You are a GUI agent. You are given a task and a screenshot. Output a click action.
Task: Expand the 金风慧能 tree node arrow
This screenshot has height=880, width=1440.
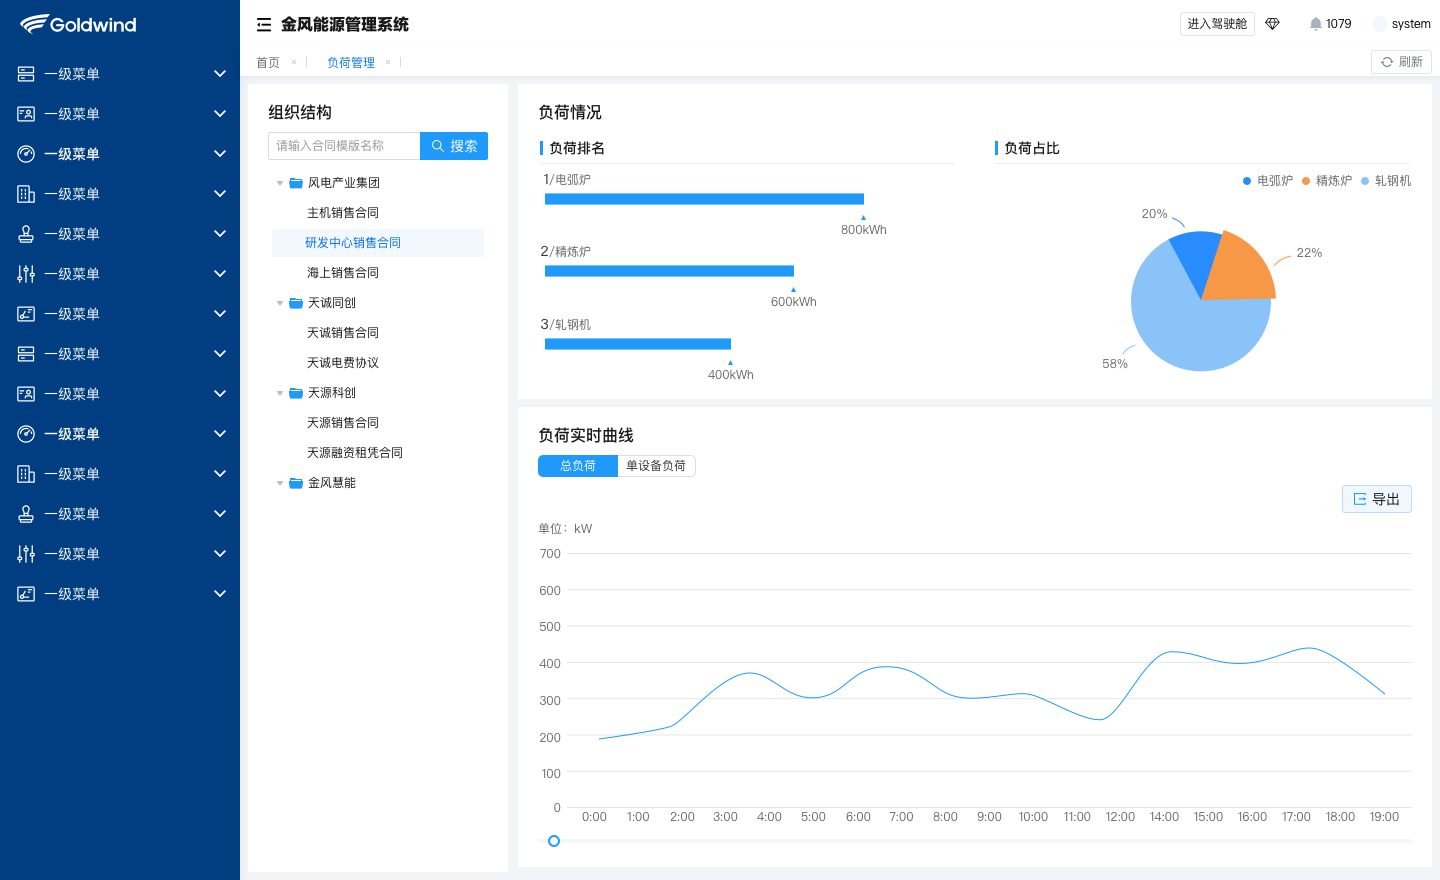point(280,483)
